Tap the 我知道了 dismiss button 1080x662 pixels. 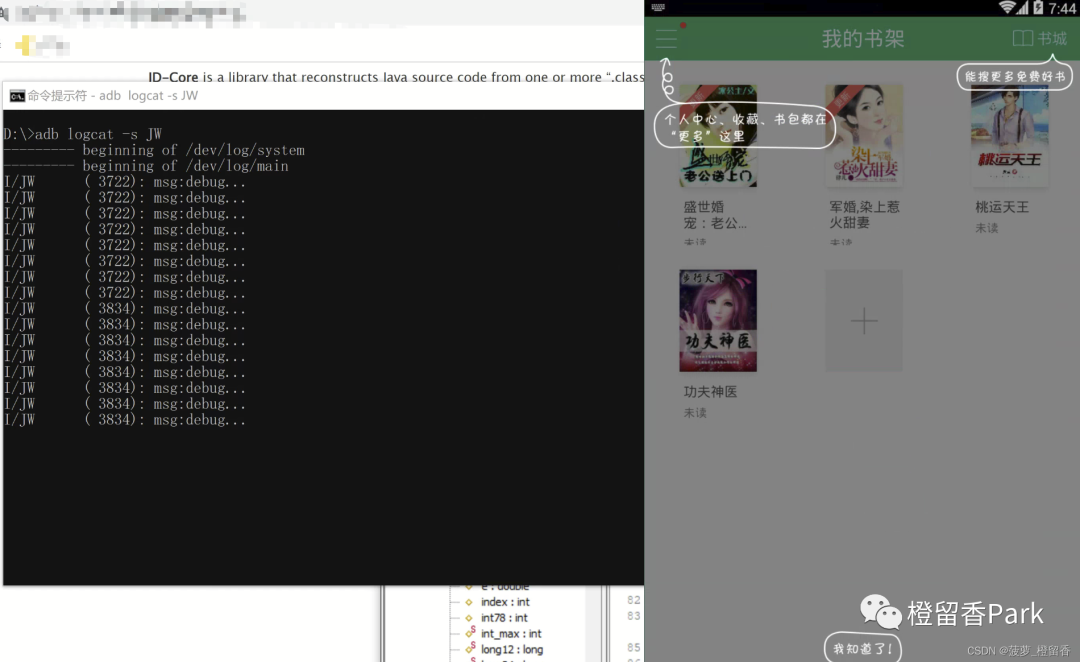(x=862, y=648)
